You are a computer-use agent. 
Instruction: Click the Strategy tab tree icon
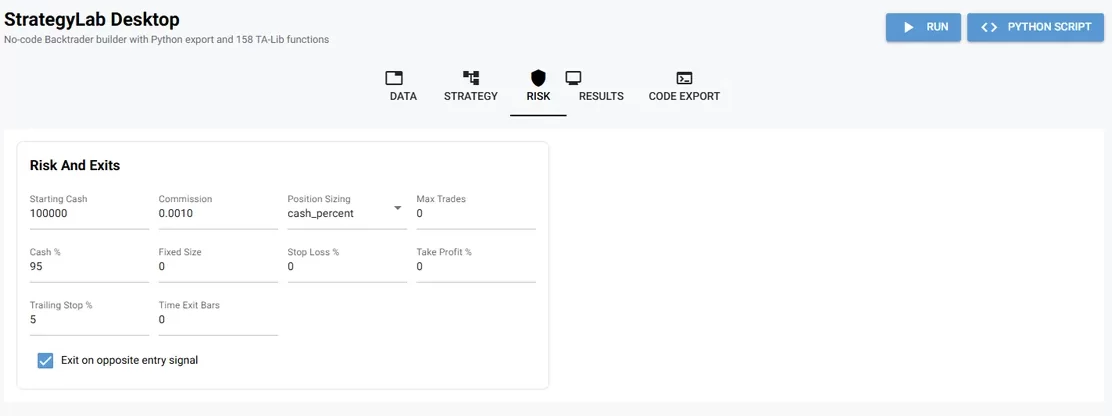pyautogui.click(x=471, y=78)
